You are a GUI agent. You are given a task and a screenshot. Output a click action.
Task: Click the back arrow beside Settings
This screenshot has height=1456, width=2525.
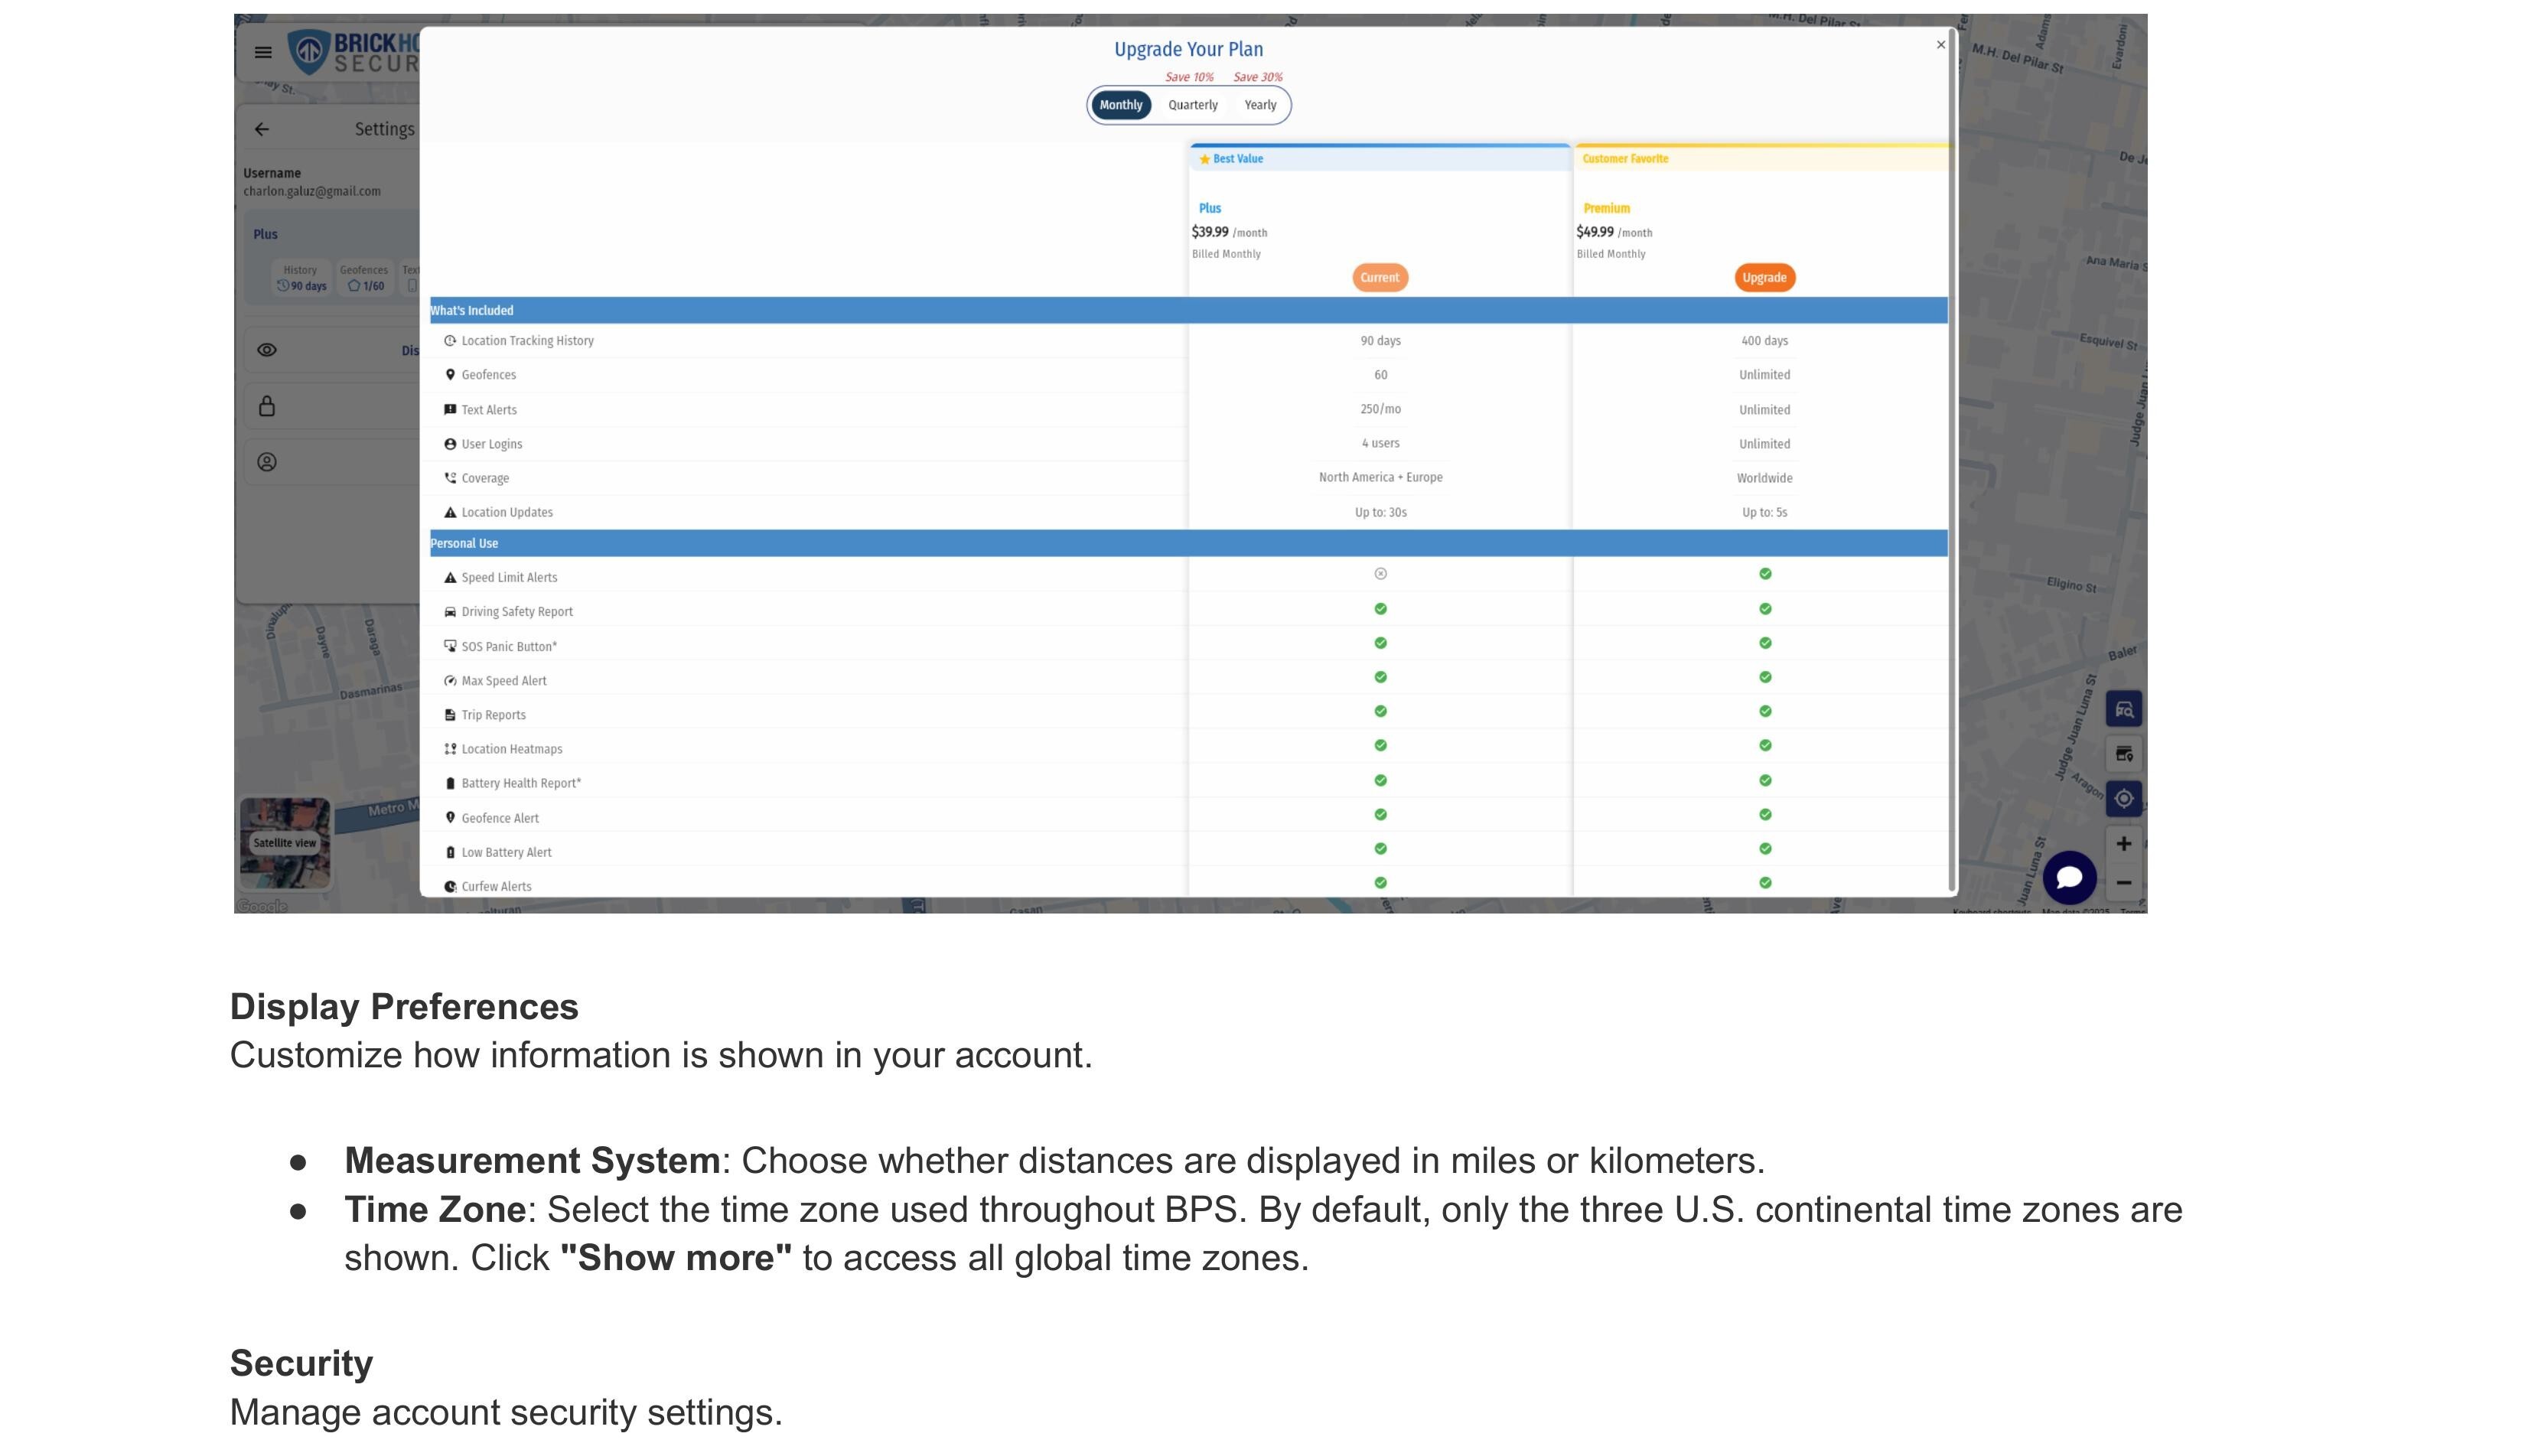pos(262,129)
